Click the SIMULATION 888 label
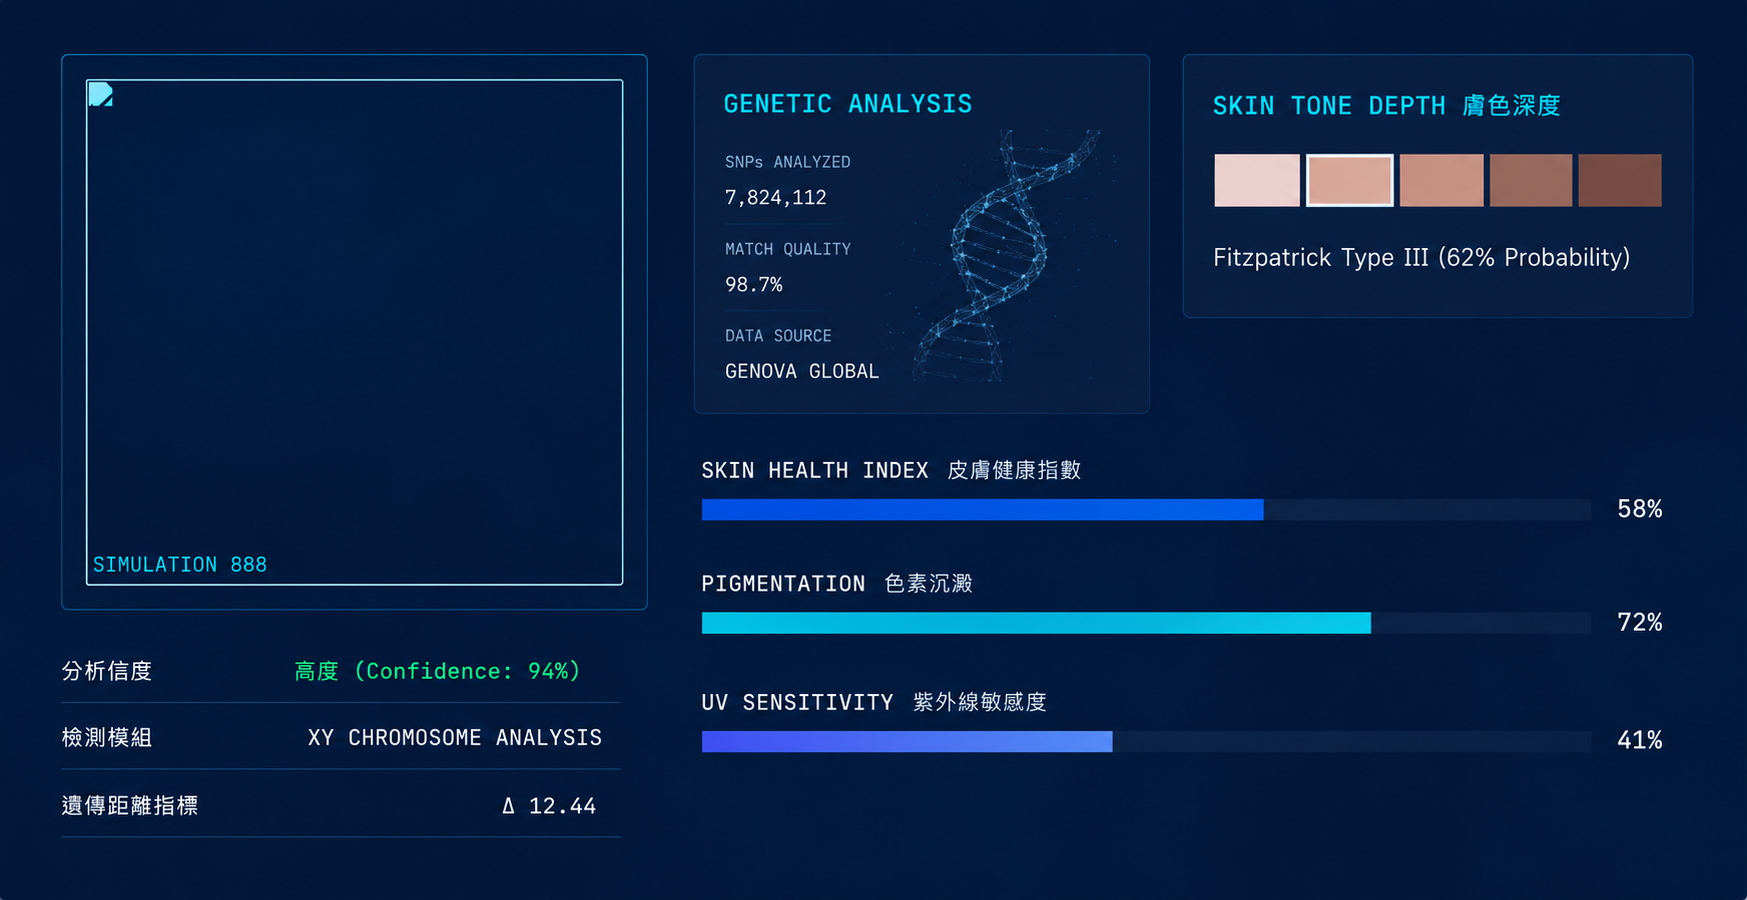The image size is (1747, 900). pos(180,565)
